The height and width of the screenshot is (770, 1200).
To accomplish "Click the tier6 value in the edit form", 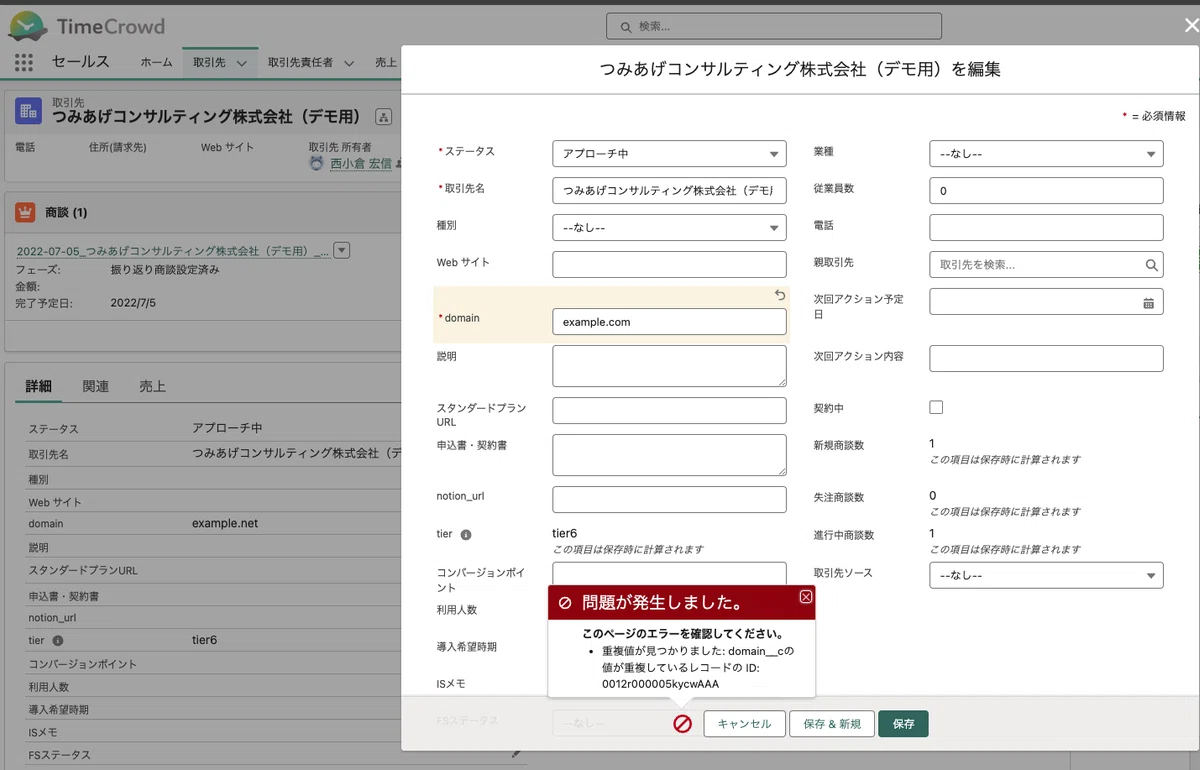I will (x=565, y=534).
